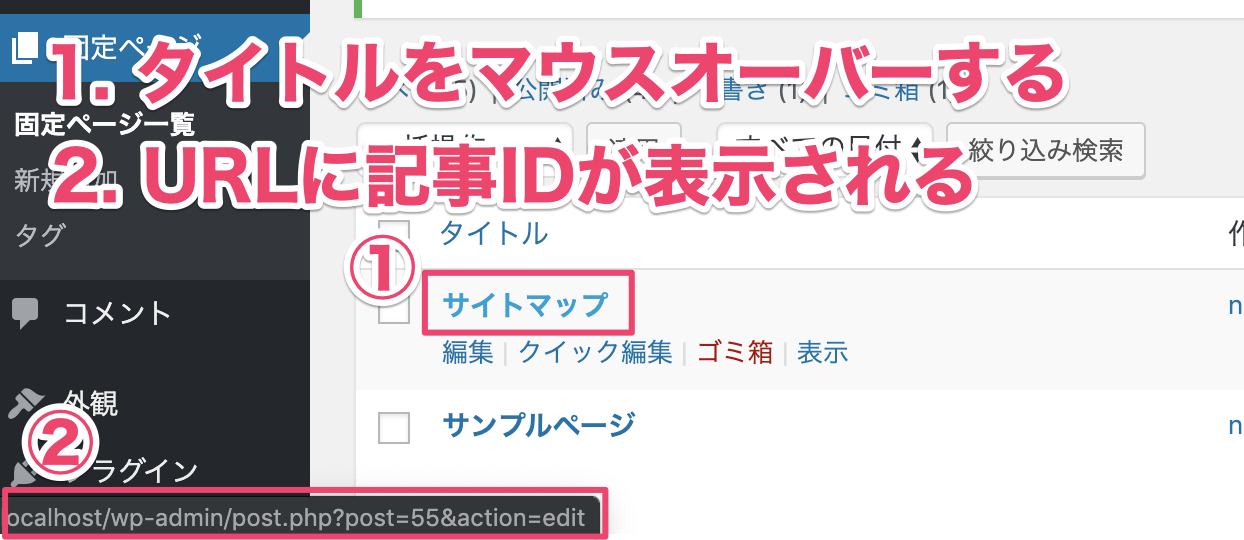This screenshot has width=1244, height=540.
Task: Click 表示 to view サイトマップ
Action: tap(823, 352)
